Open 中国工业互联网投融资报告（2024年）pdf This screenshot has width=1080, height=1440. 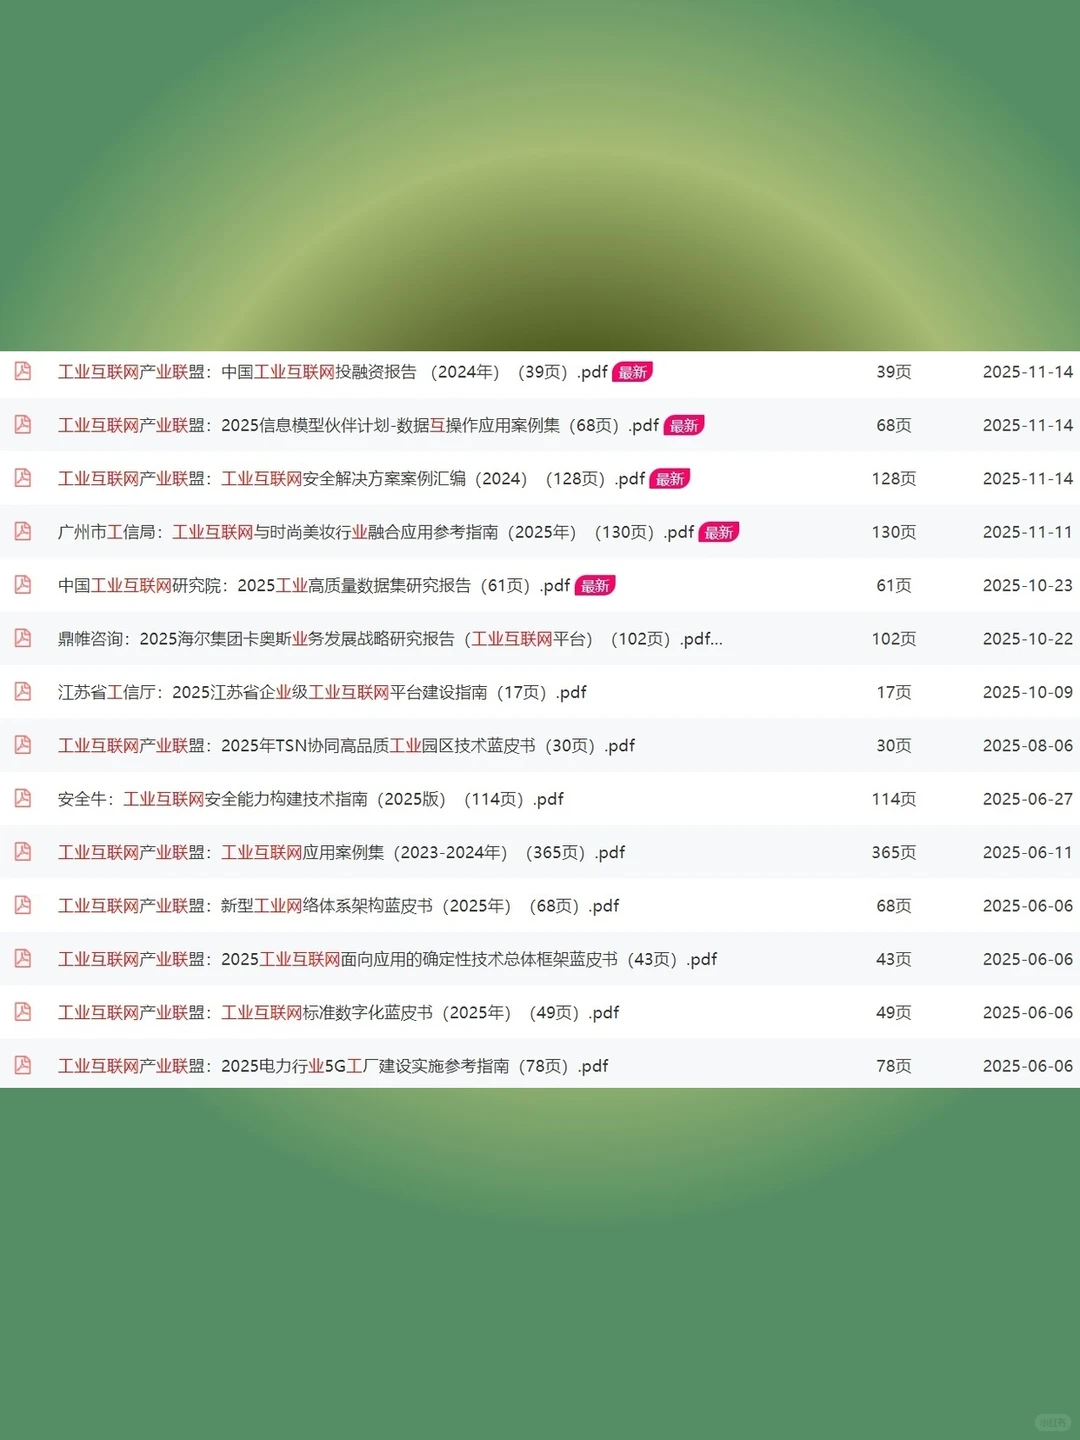pos(332,372)
